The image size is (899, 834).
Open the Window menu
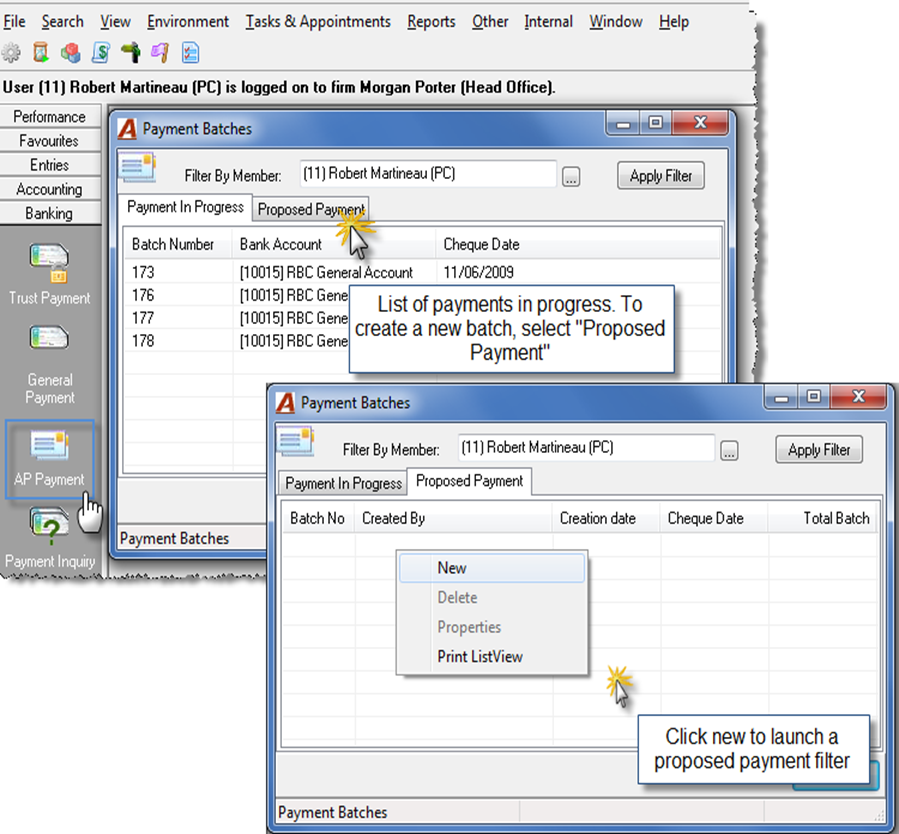[616, 22]
